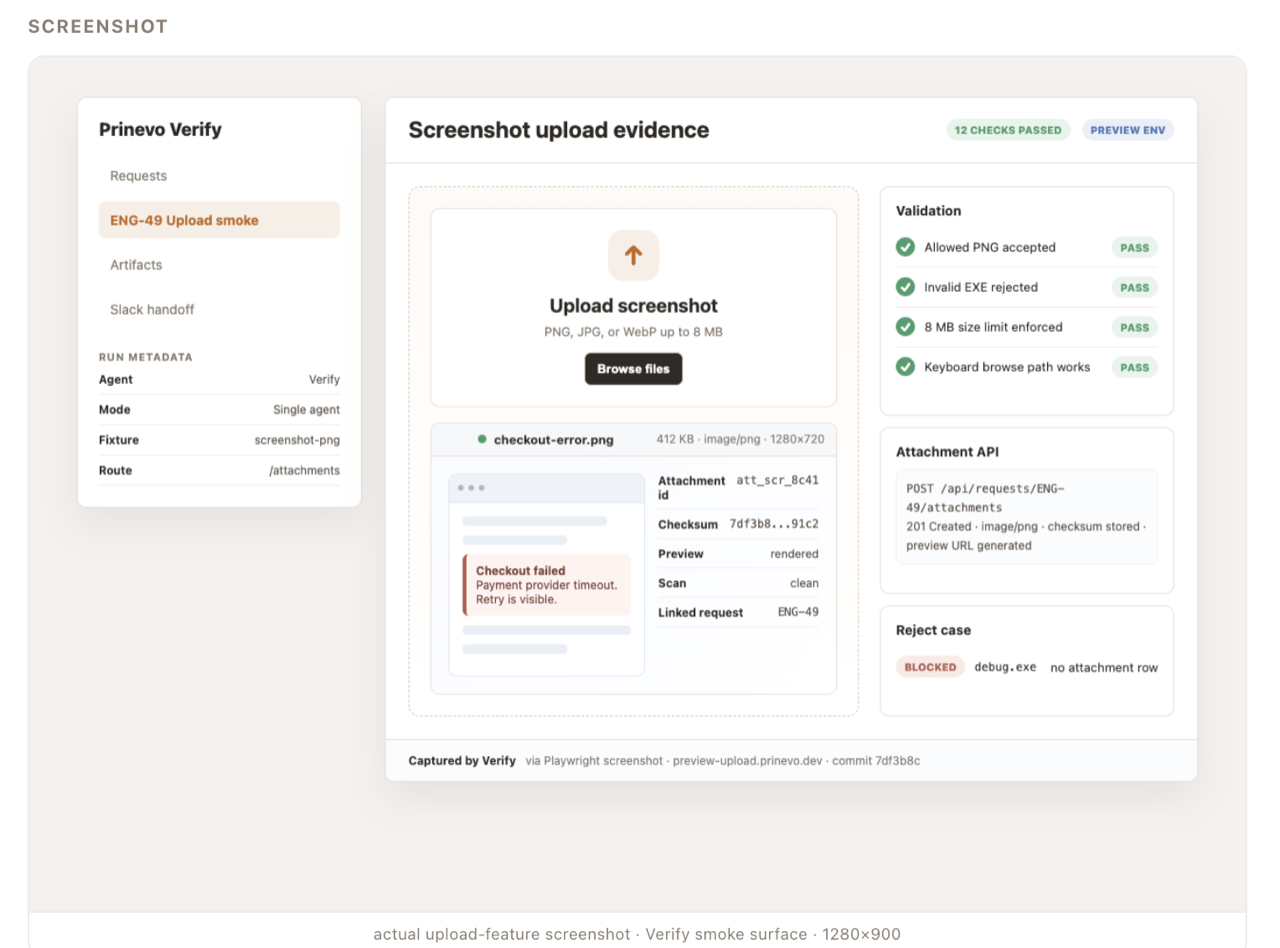Click attachment id value att_scr_8c41
This screenshot has height=948, width=1280.
pyautogui.click(x=777, y=480)
